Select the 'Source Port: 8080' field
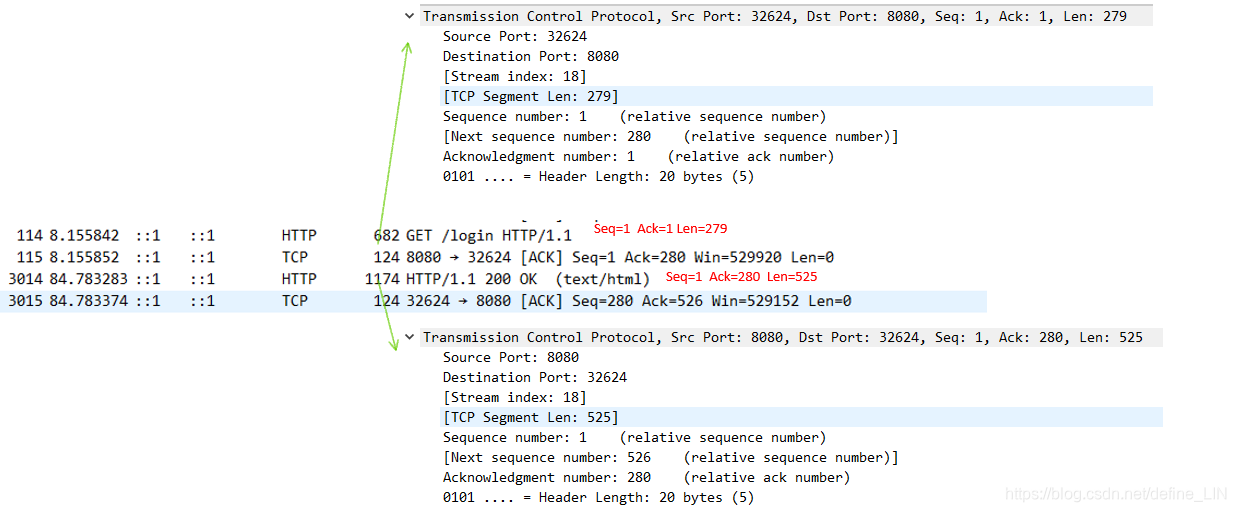Viewport: 1236px width, 512px height. pyautogui.click(x=511, y=357)
